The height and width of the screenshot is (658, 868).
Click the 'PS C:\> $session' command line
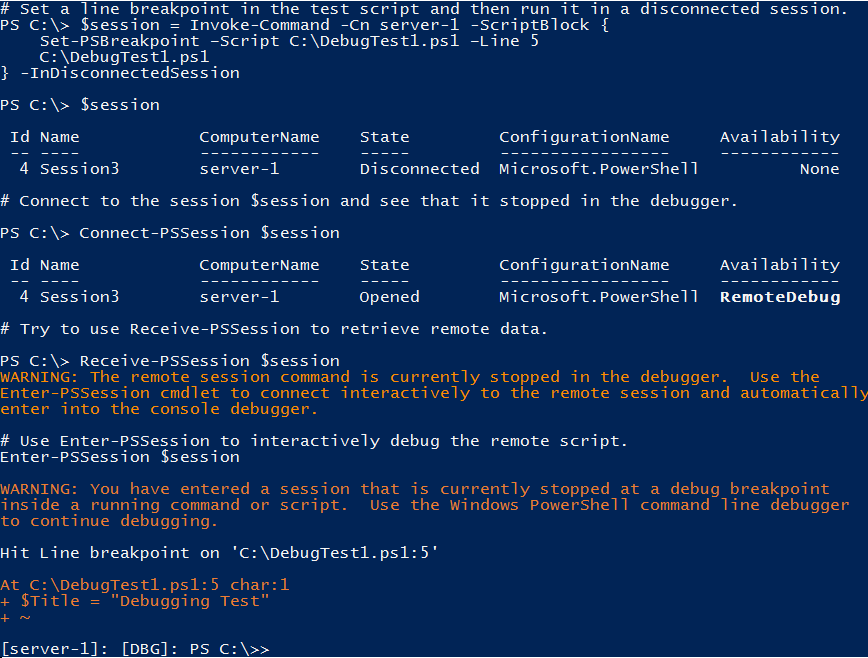tap(80, 105)
